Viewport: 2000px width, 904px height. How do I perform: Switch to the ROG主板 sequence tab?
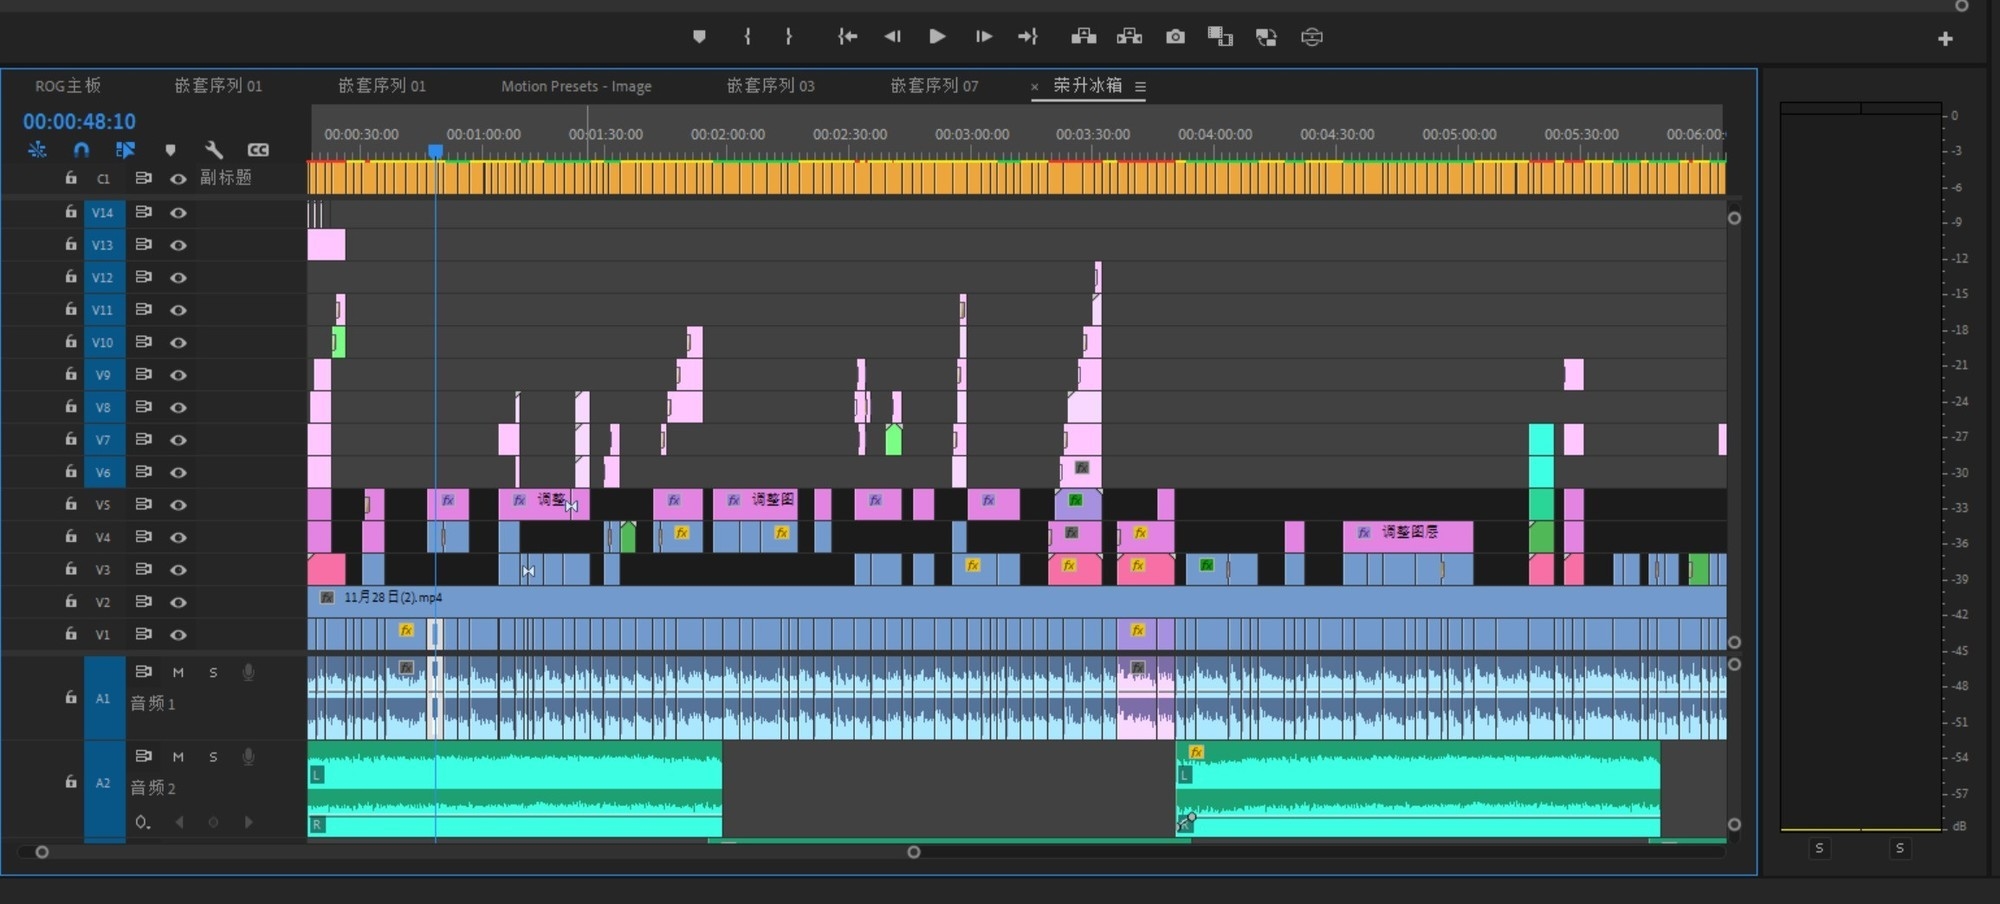[x=67, y=86]
